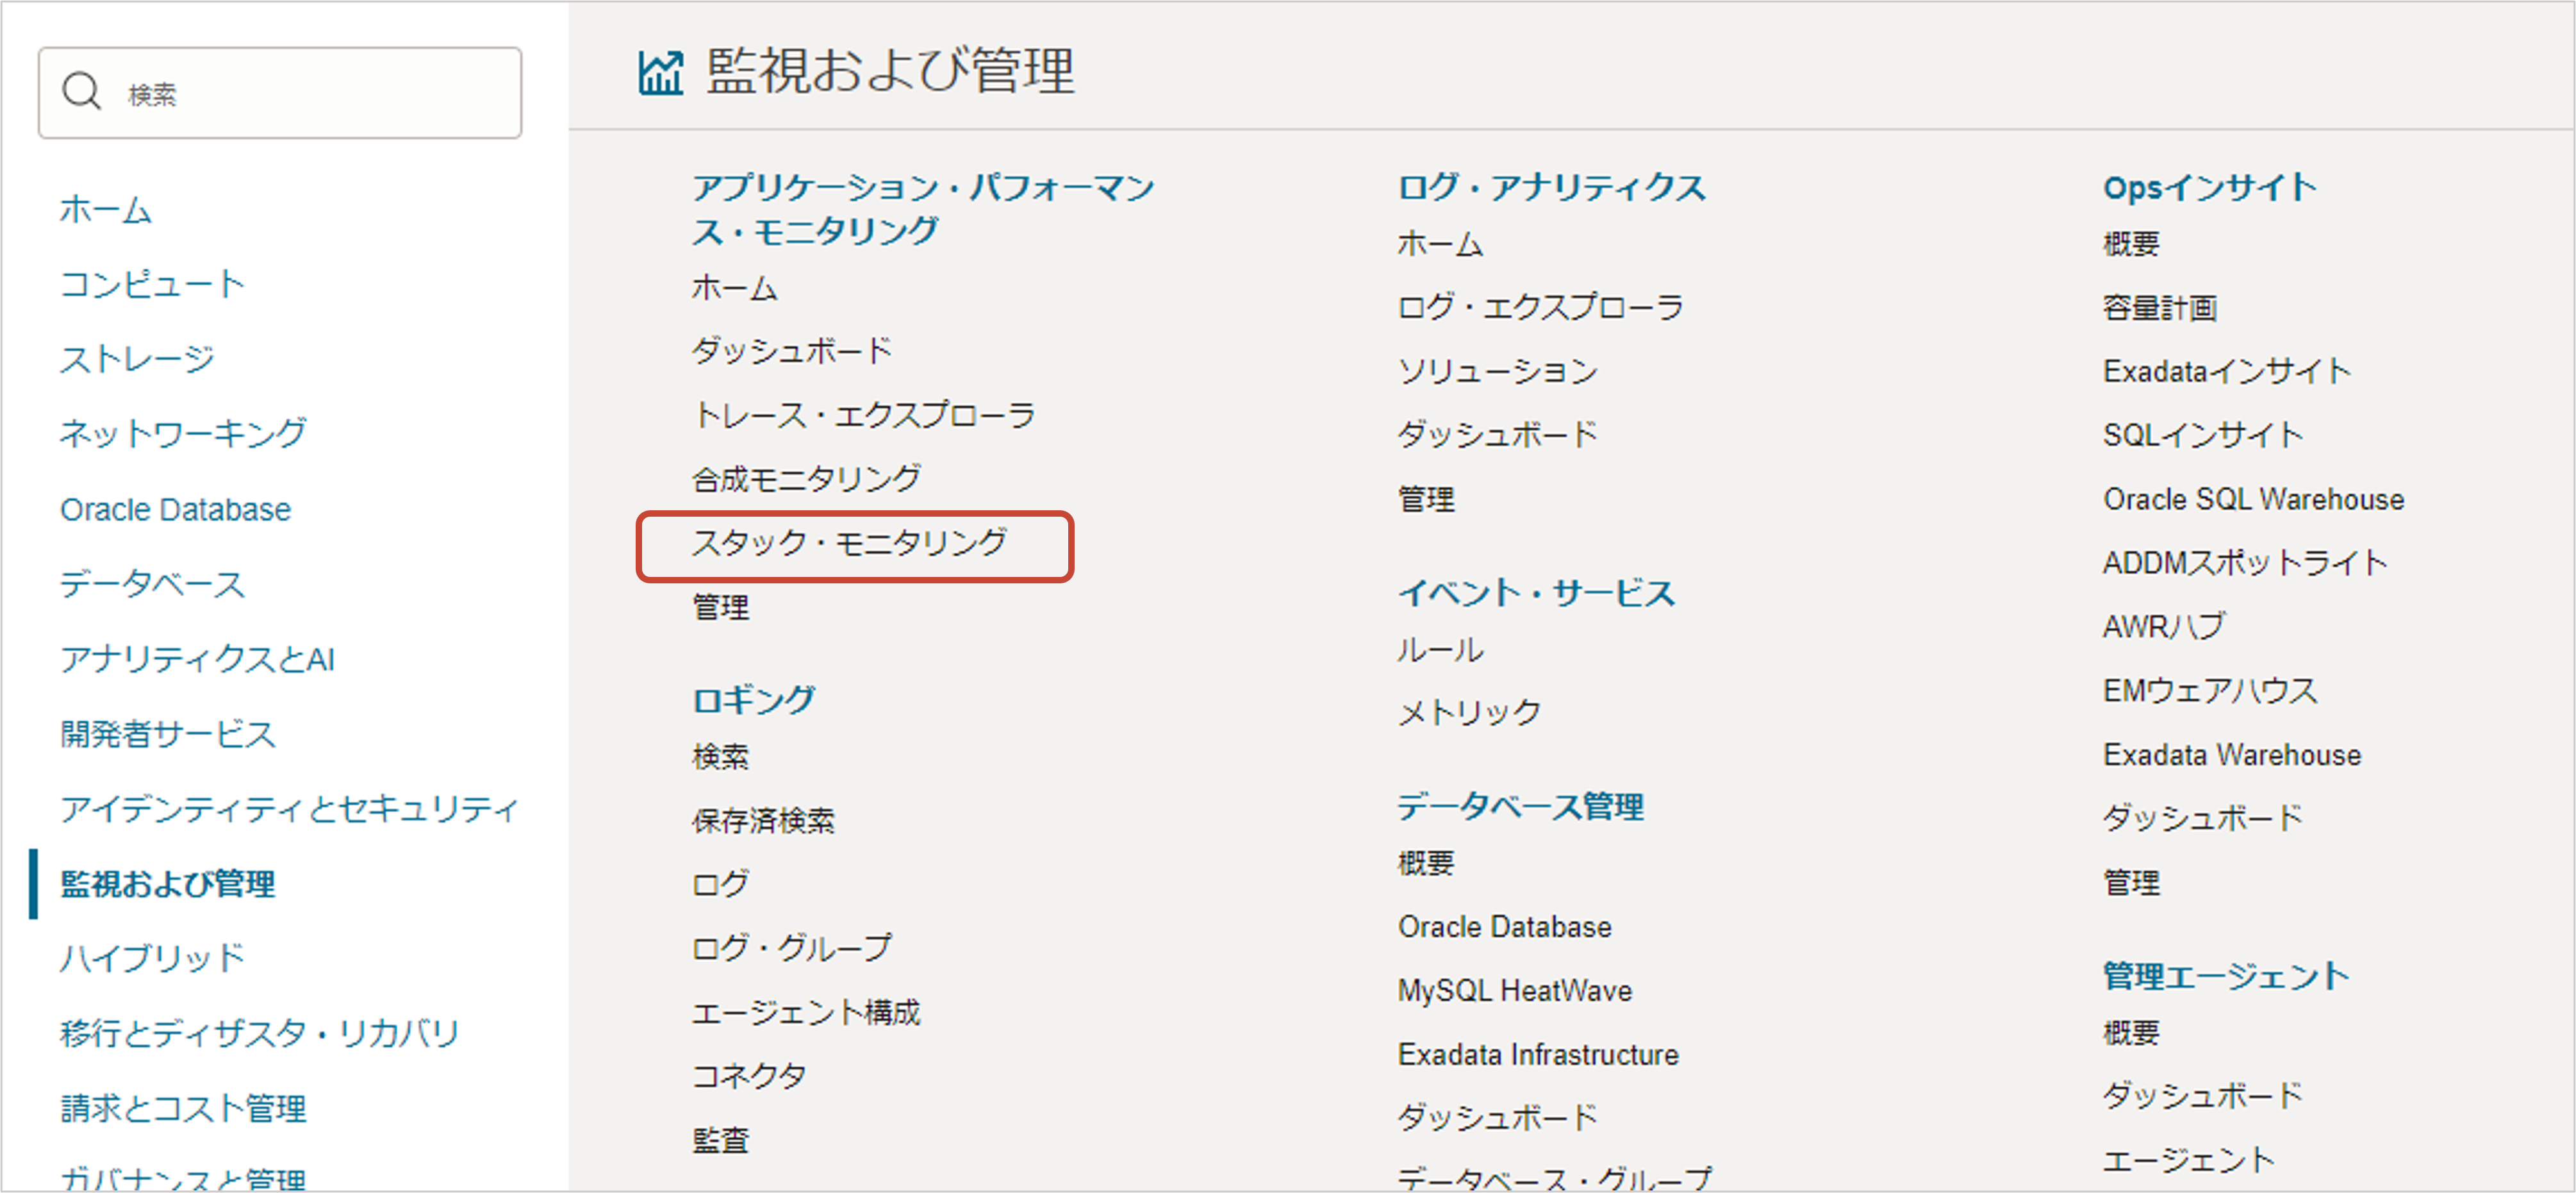The height and width of the screenshot is (1193, 2576).
Task: Open ネットワーキング category in sidebar
Action: point(183,434)
